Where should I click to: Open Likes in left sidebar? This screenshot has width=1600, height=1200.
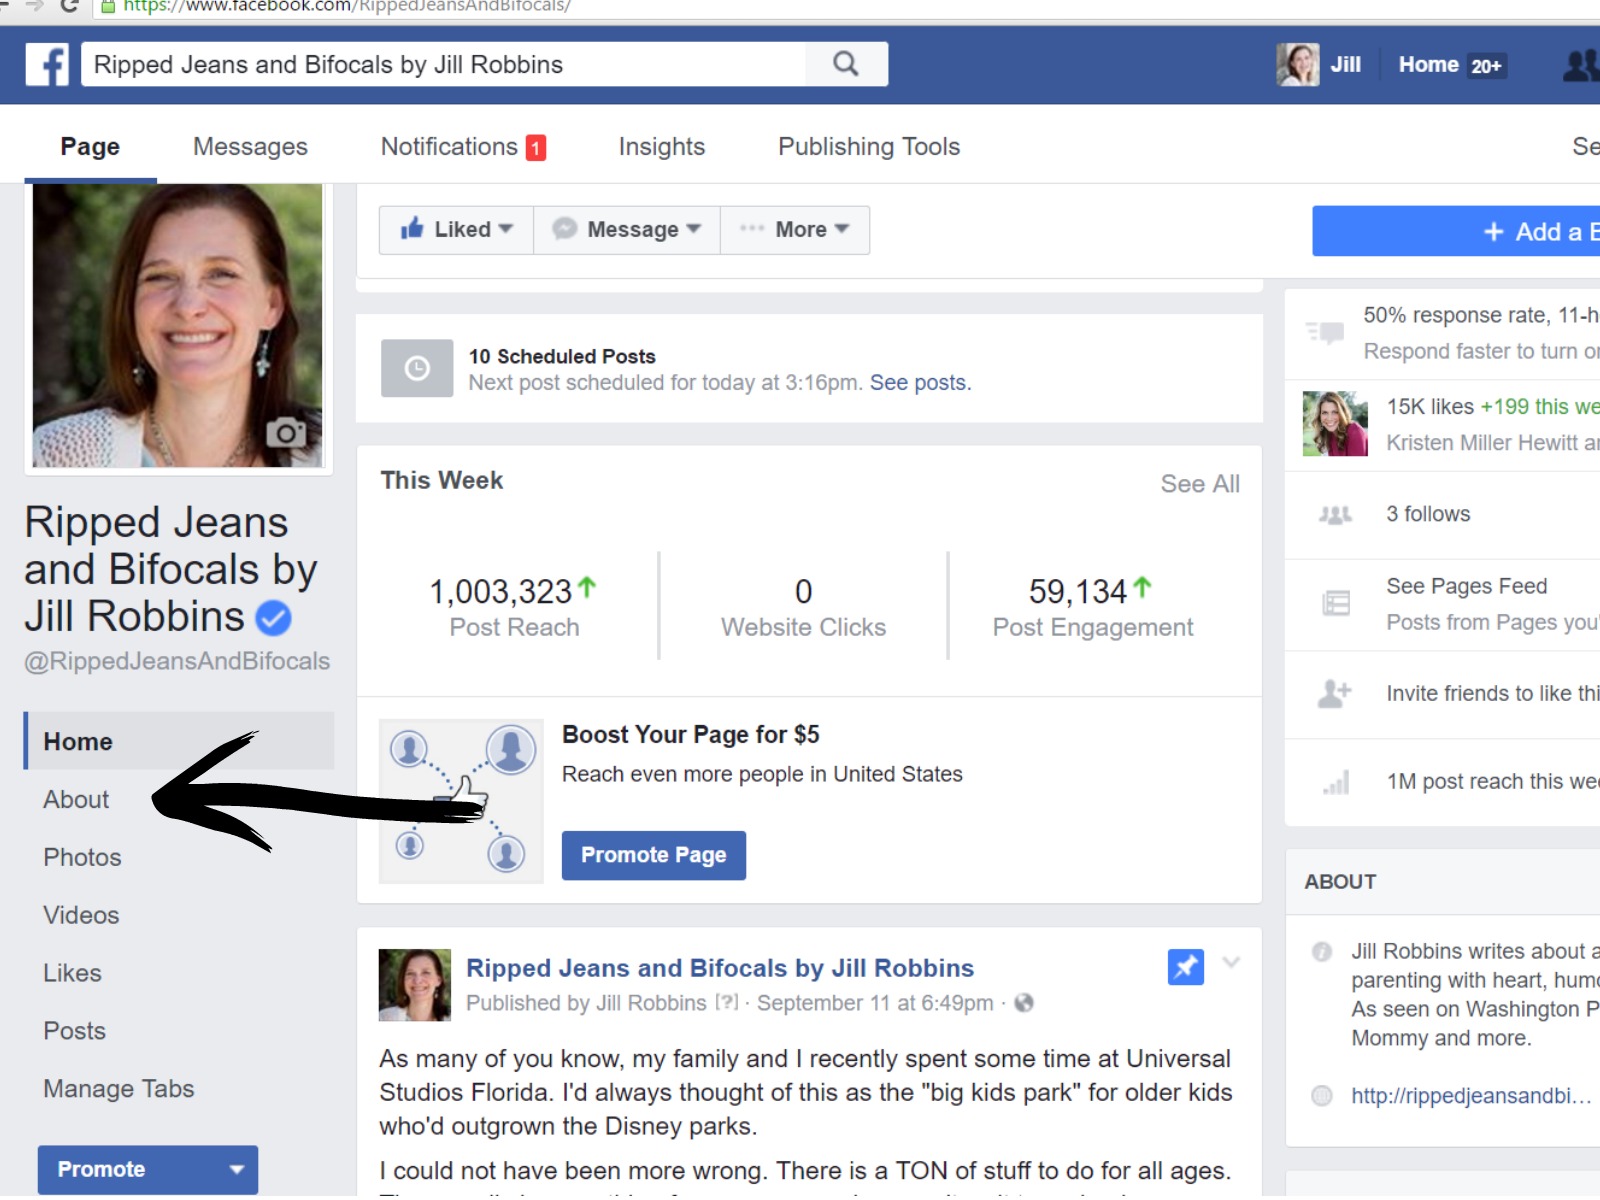72,973
